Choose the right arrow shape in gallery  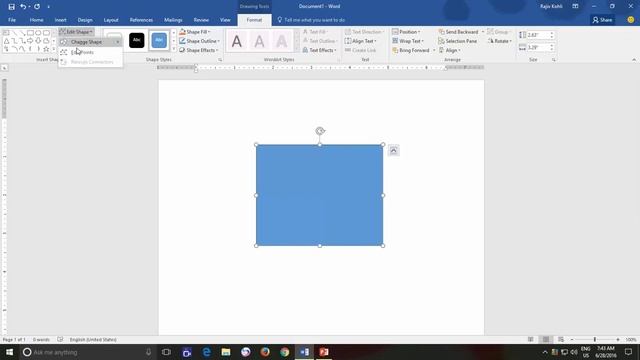point(30,41)
